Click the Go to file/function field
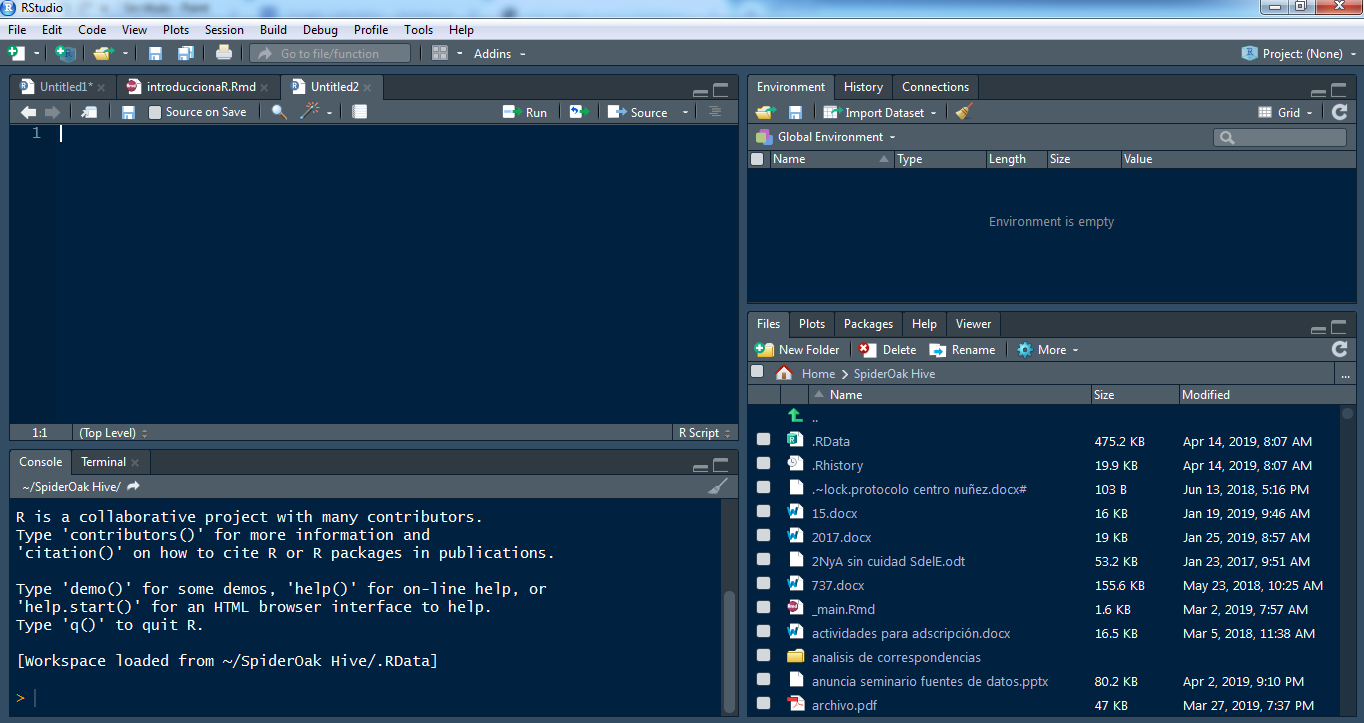The width and height of the screenshot is (1364, 723). (330, 54)
